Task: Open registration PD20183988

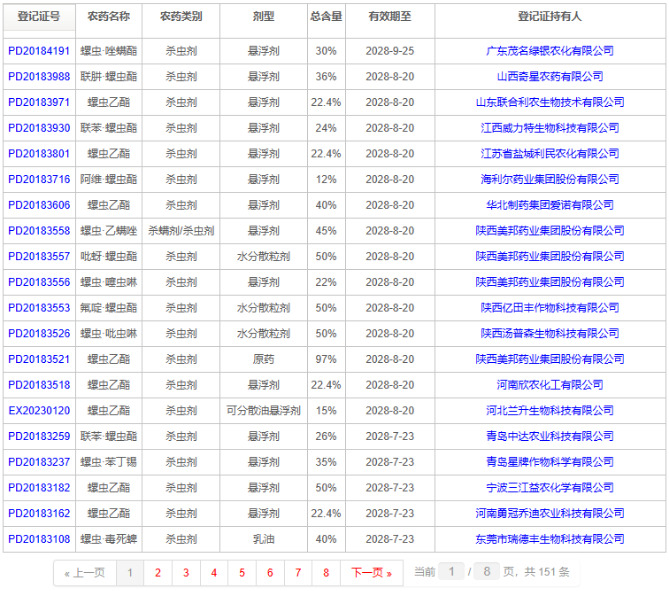Action: click(x=39, y=76)
